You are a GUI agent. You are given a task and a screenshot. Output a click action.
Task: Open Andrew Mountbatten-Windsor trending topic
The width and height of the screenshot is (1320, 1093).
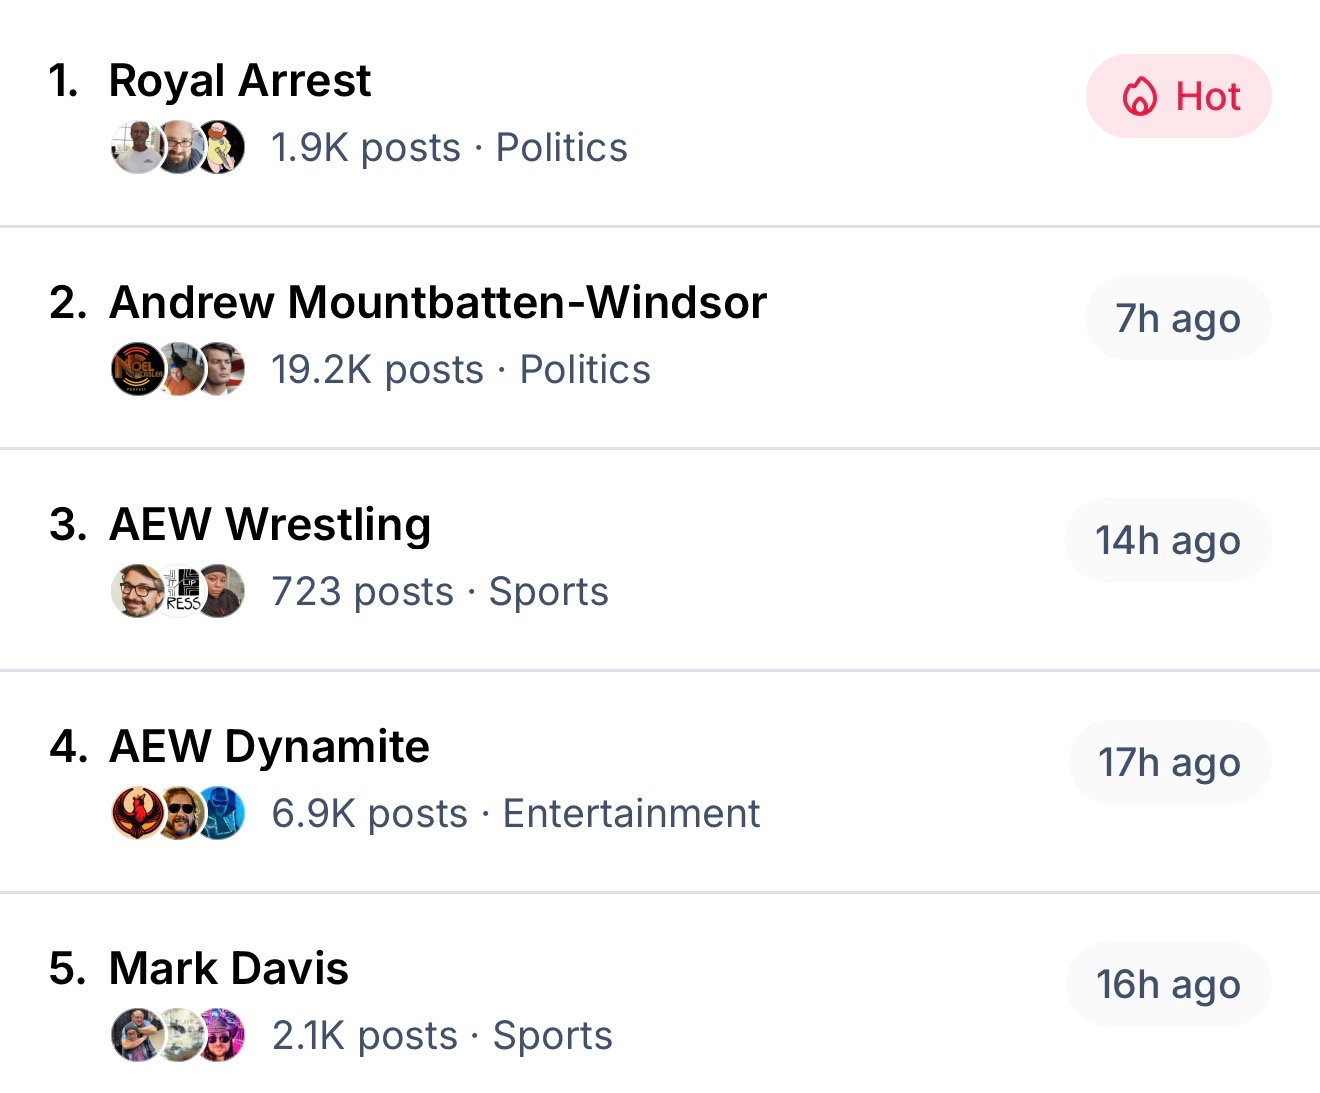(438, 302)
